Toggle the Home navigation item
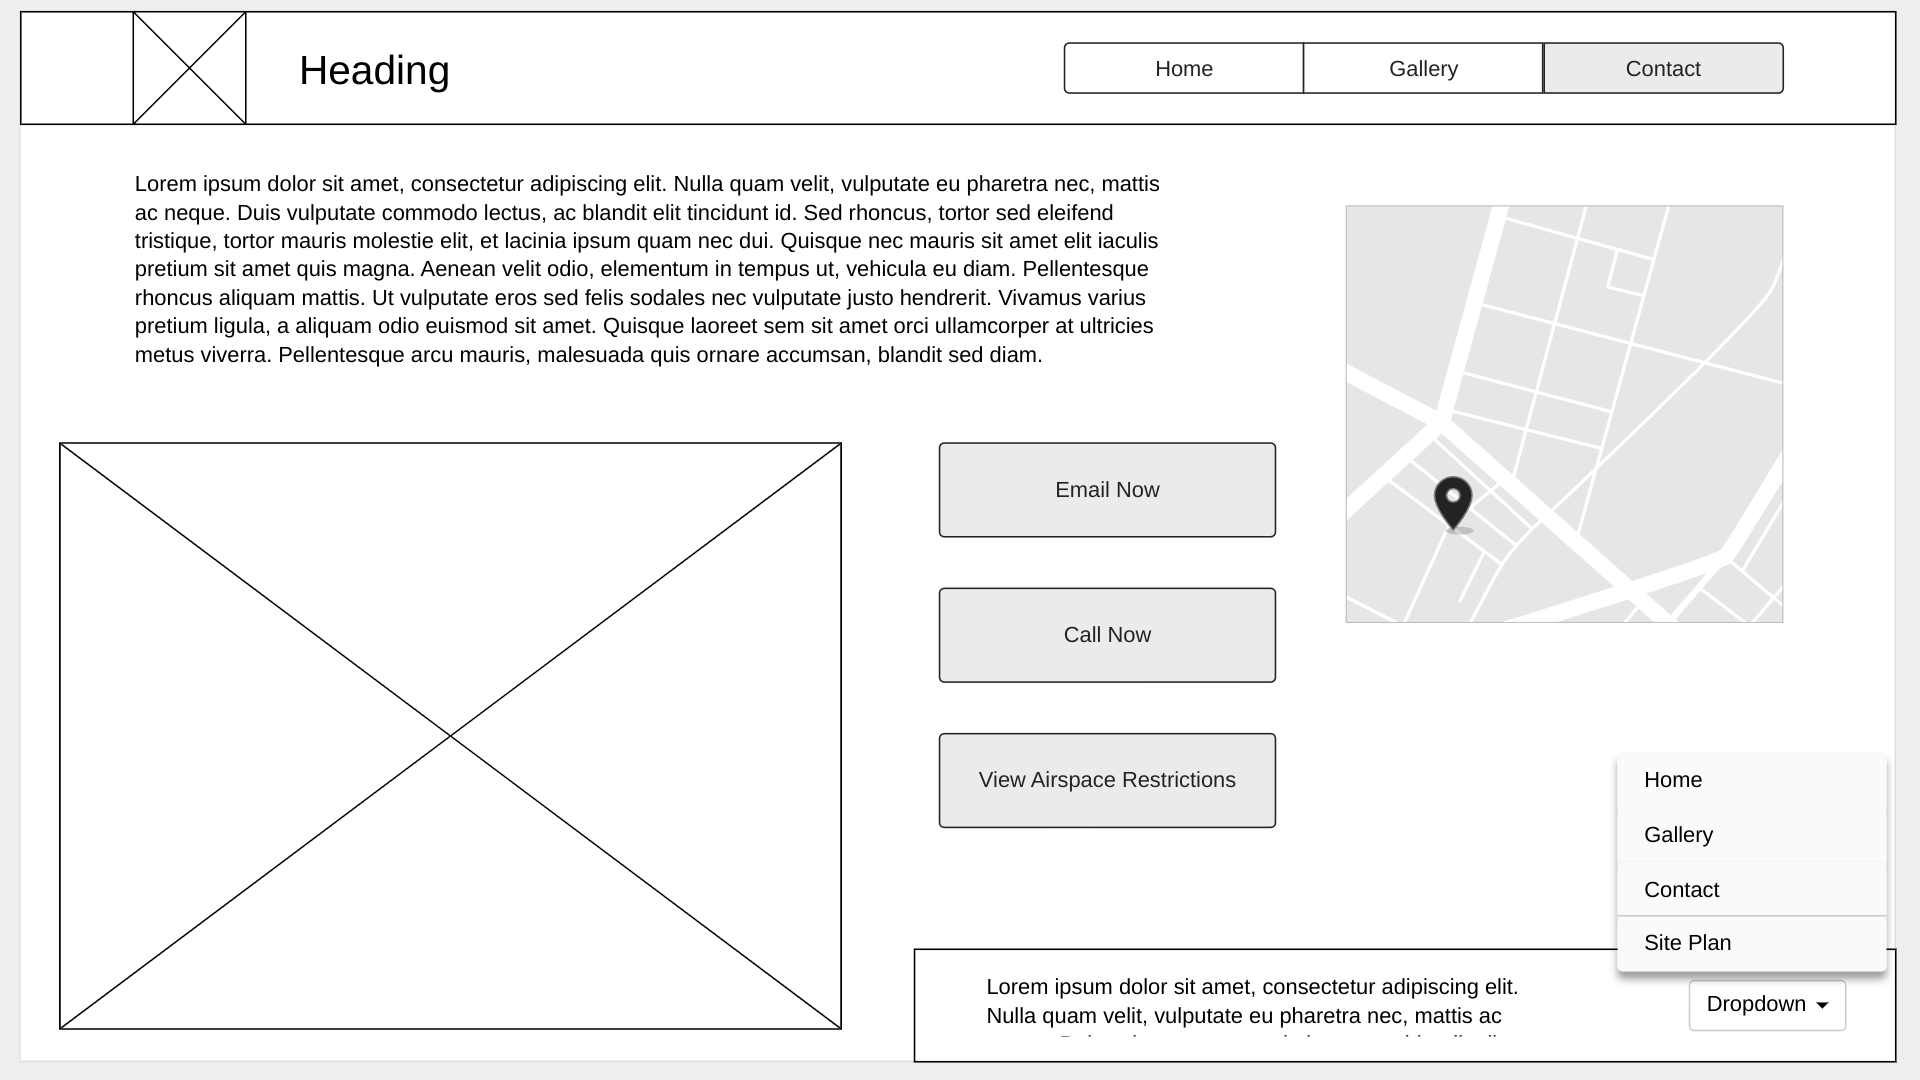The image size is (1920, 1080). tap(1184, 69)
